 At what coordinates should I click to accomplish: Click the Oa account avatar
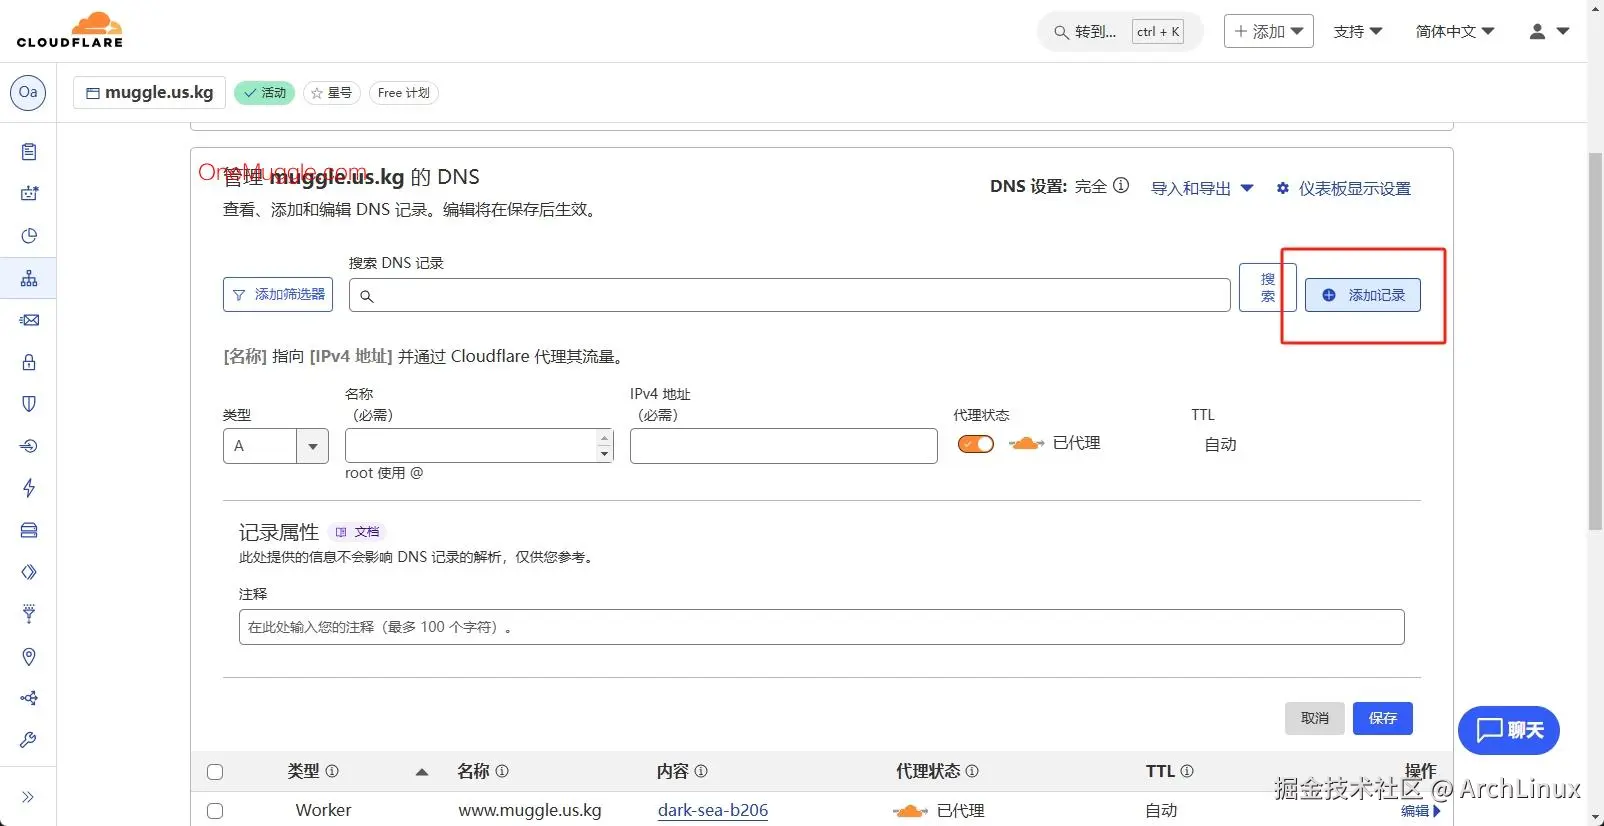click(28, 92)
